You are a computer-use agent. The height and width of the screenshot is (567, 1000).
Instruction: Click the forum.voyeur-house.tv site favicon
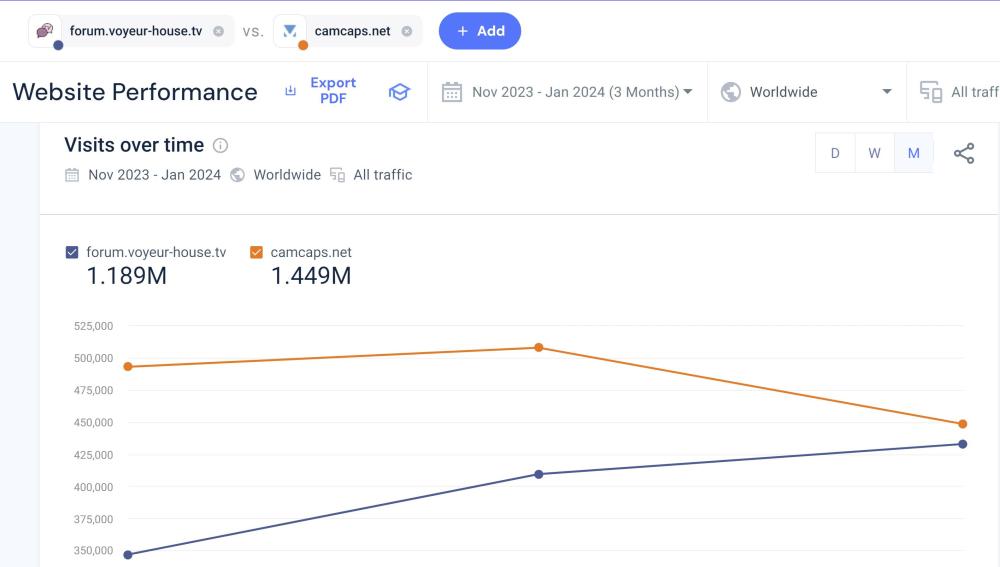point(45,31)
